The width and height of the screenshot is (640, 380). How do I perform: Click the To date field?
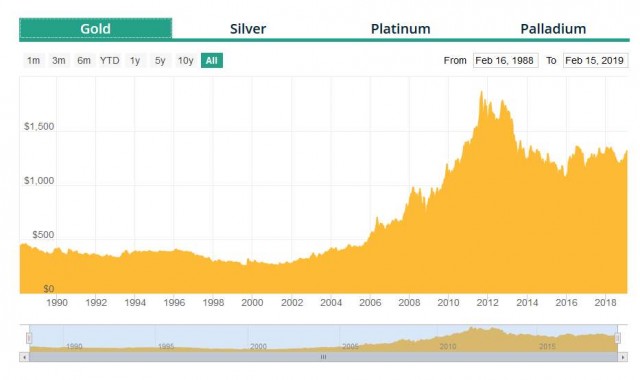coord(596,60)
